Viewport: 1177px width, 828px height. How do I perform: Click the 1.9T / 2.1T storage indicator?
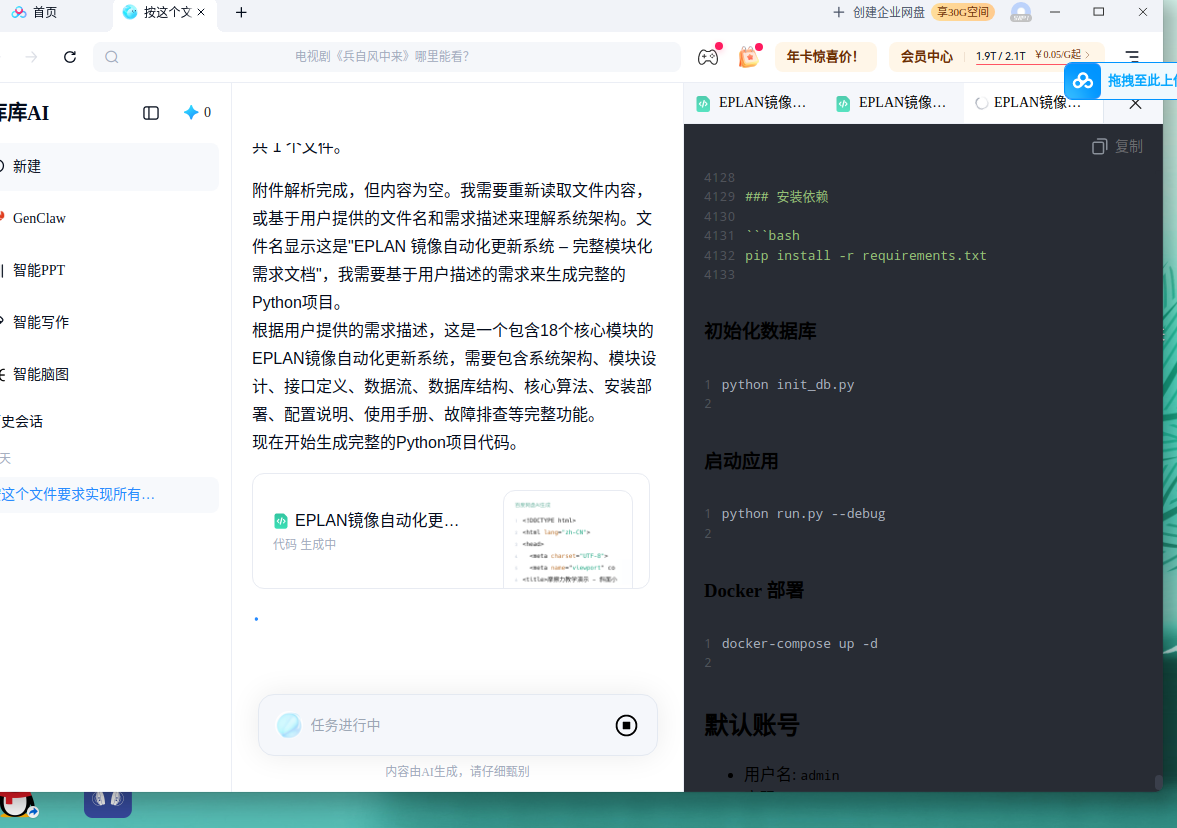pos(1001,56)
